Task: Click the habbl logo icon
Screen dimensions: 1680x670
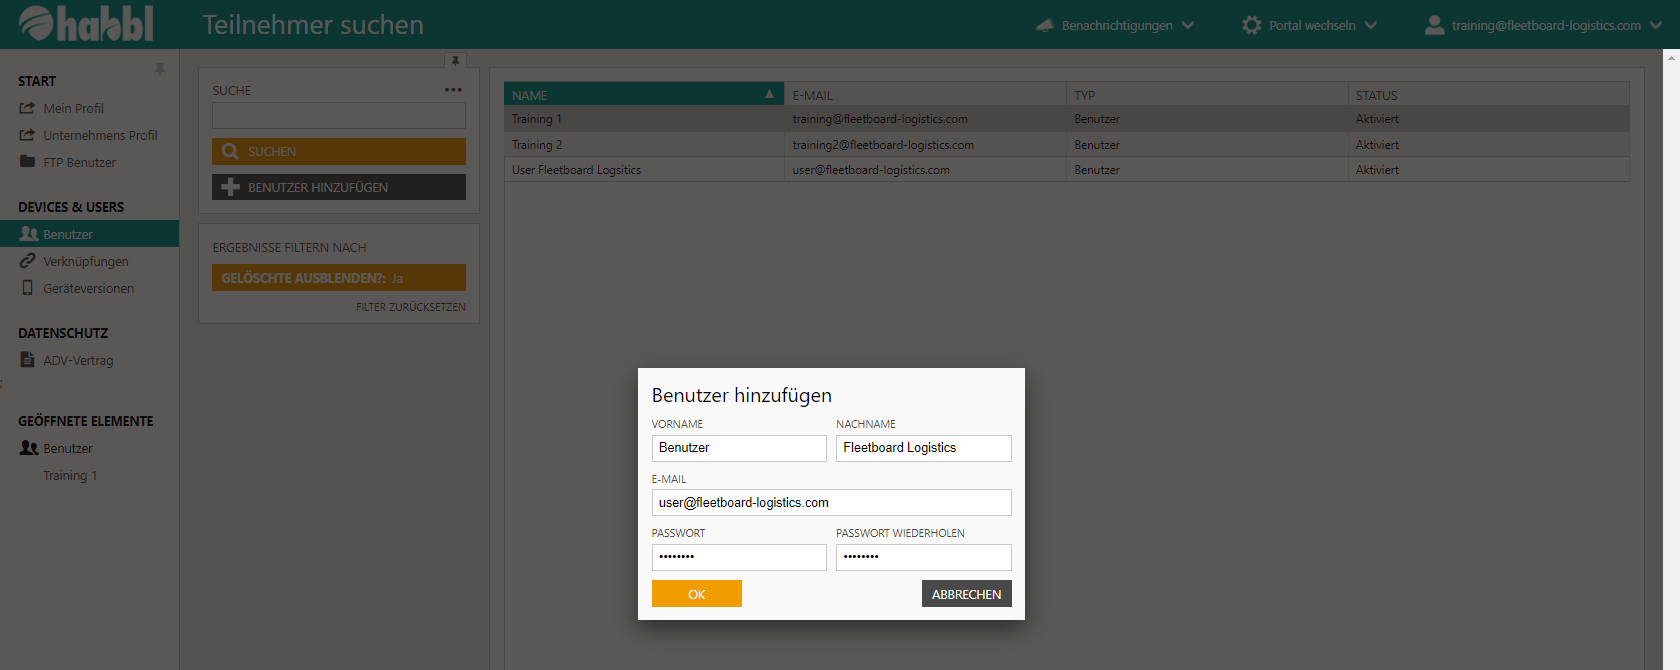Action: click(x=36, y=23)
